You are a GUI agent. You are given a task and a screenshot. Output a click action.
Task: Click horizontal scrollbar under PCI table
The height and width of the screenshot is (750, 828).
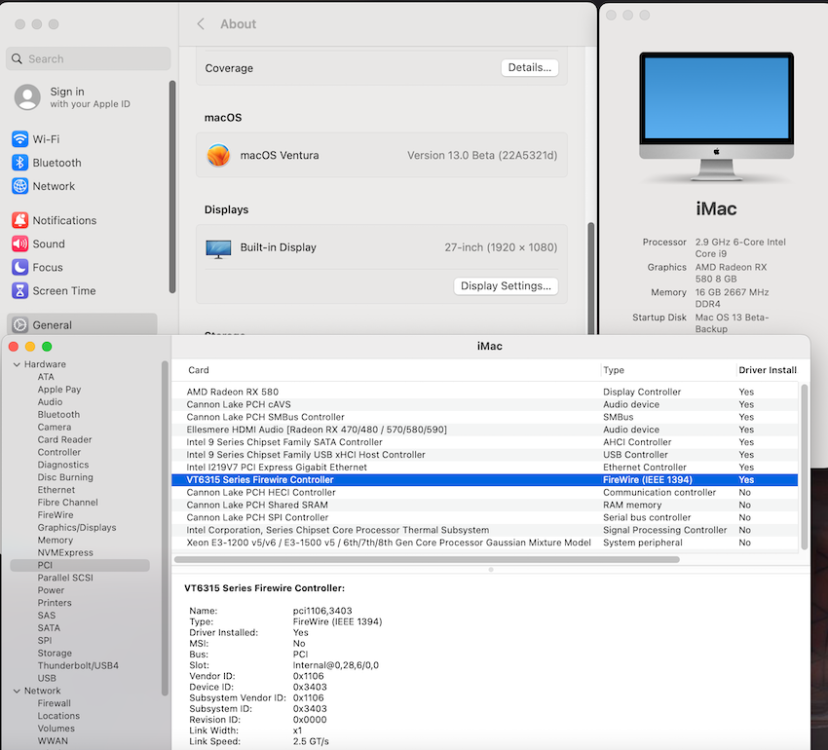(x=427, y=559)
